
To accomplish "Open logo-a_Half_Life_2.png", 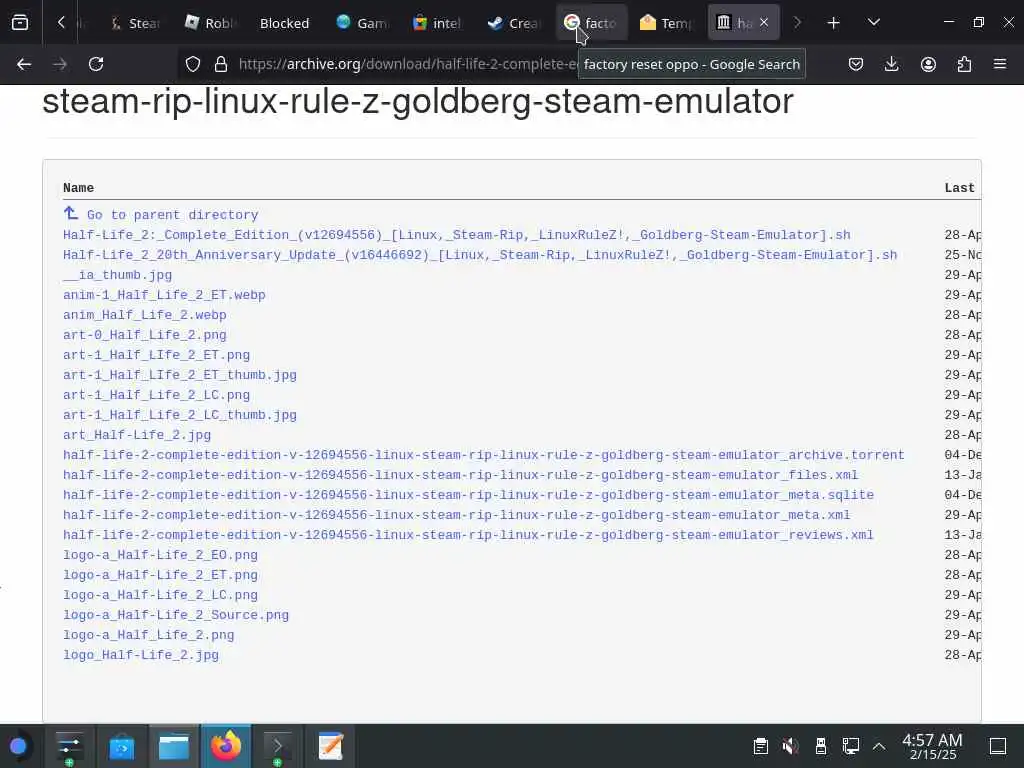I will click(x=148, y=635).
